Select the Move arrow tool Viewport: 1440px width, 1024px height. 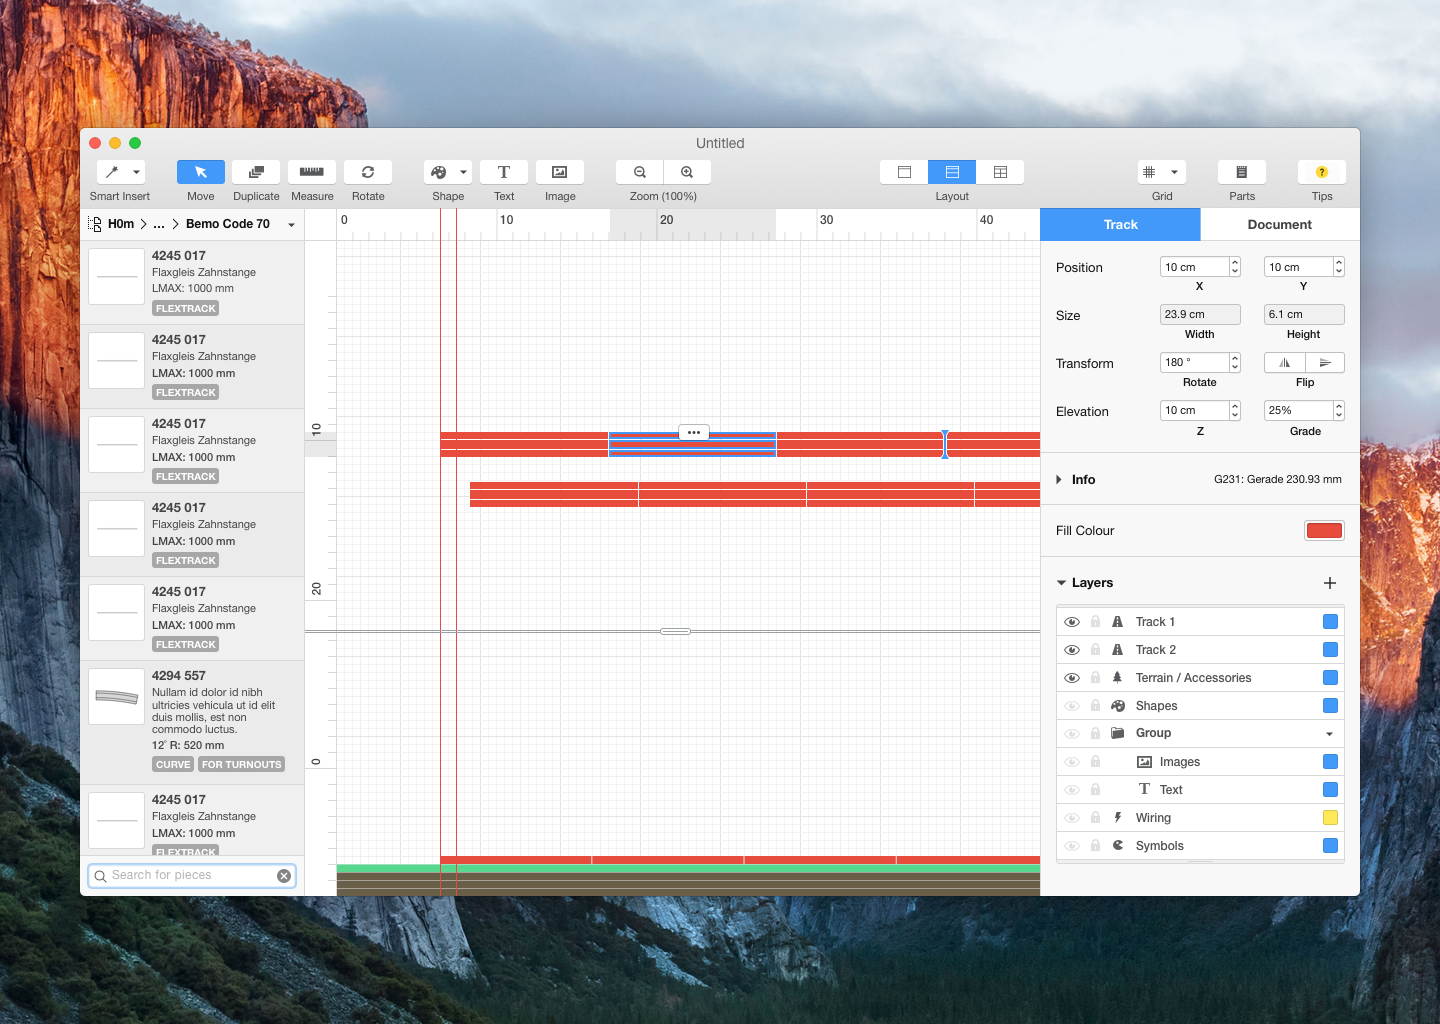pos(200,172)
